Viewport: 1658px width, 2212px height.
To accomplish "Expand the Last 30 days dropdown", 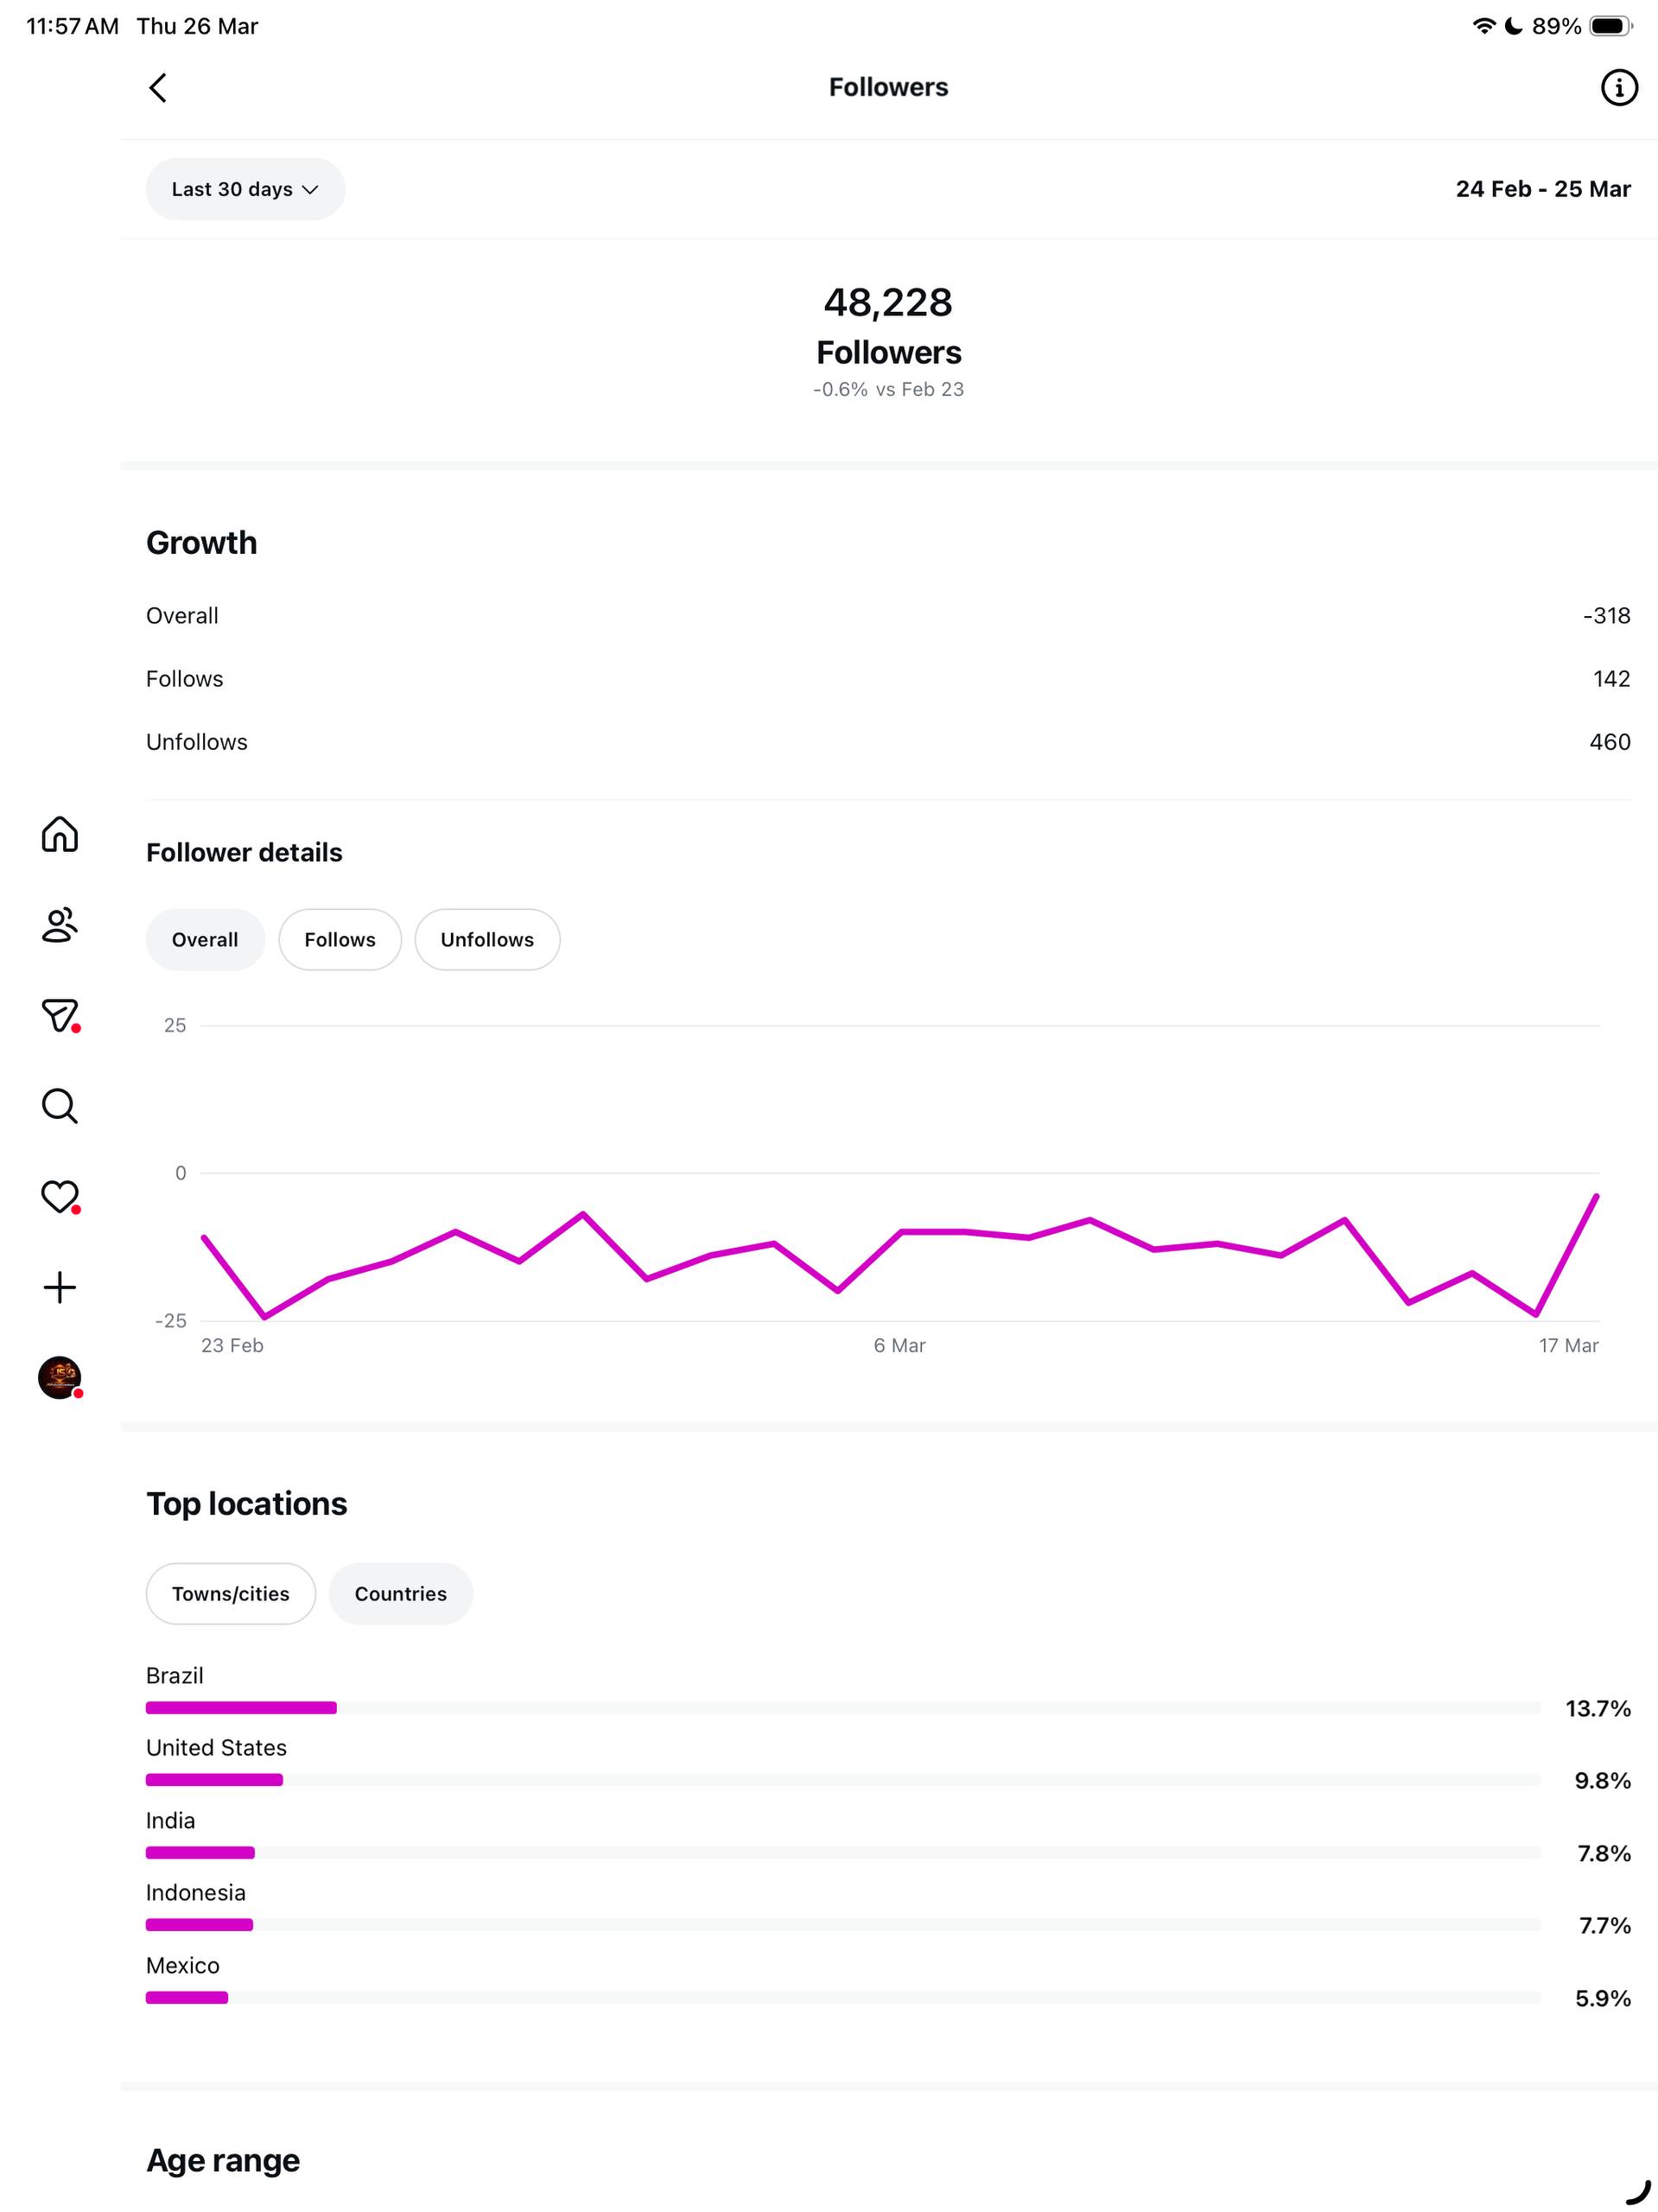I will pos(245,189).
